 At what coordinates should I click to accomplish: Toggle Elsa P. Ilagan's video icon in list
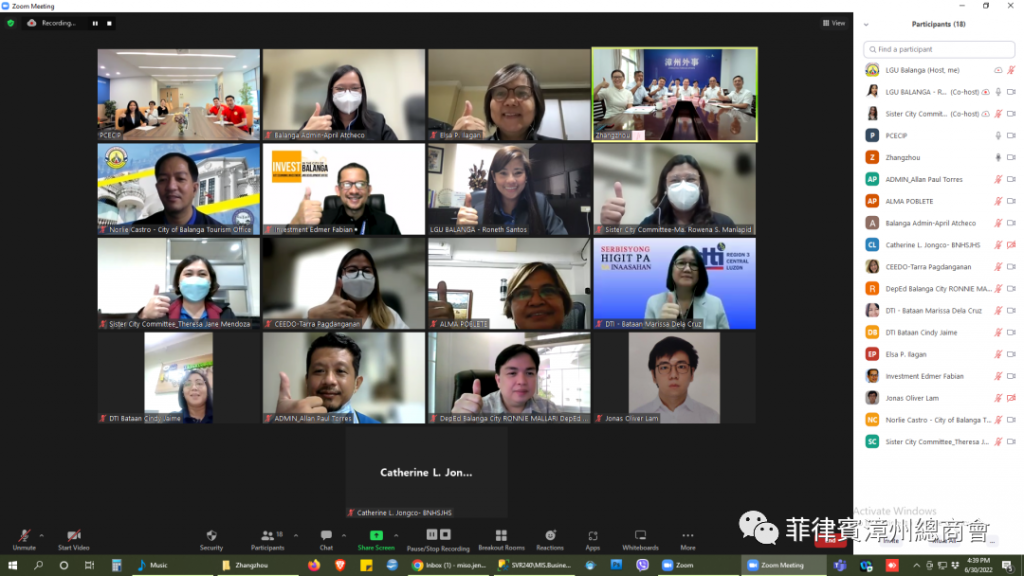coord(1011,354)
